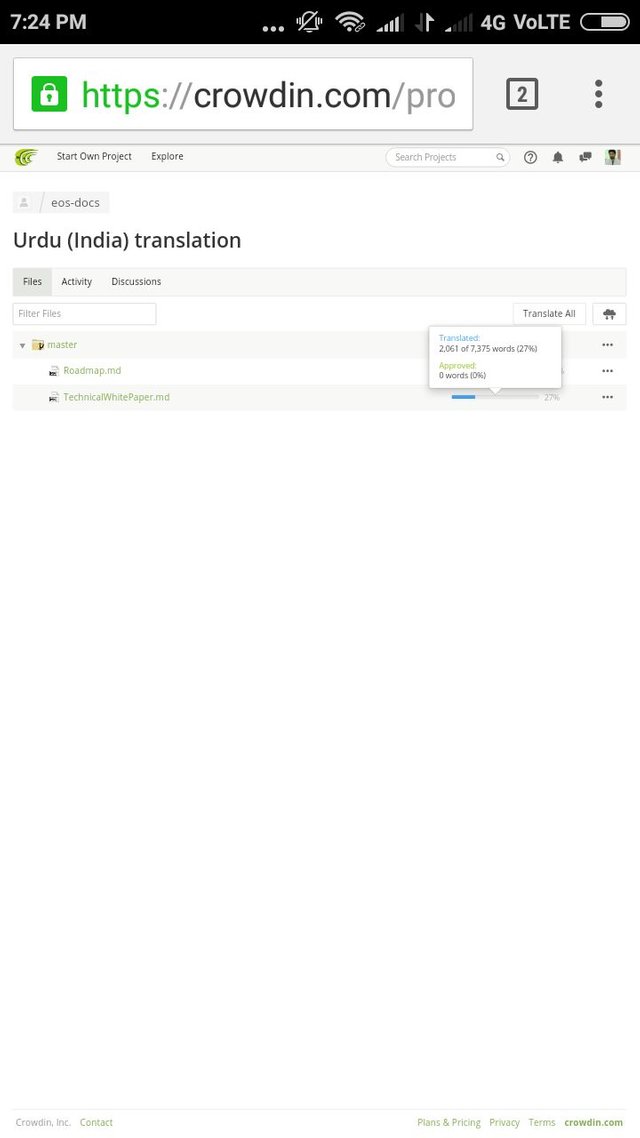Open the Plans & Pricing footer link
640x1138 pixels.
click(448, 1122)
